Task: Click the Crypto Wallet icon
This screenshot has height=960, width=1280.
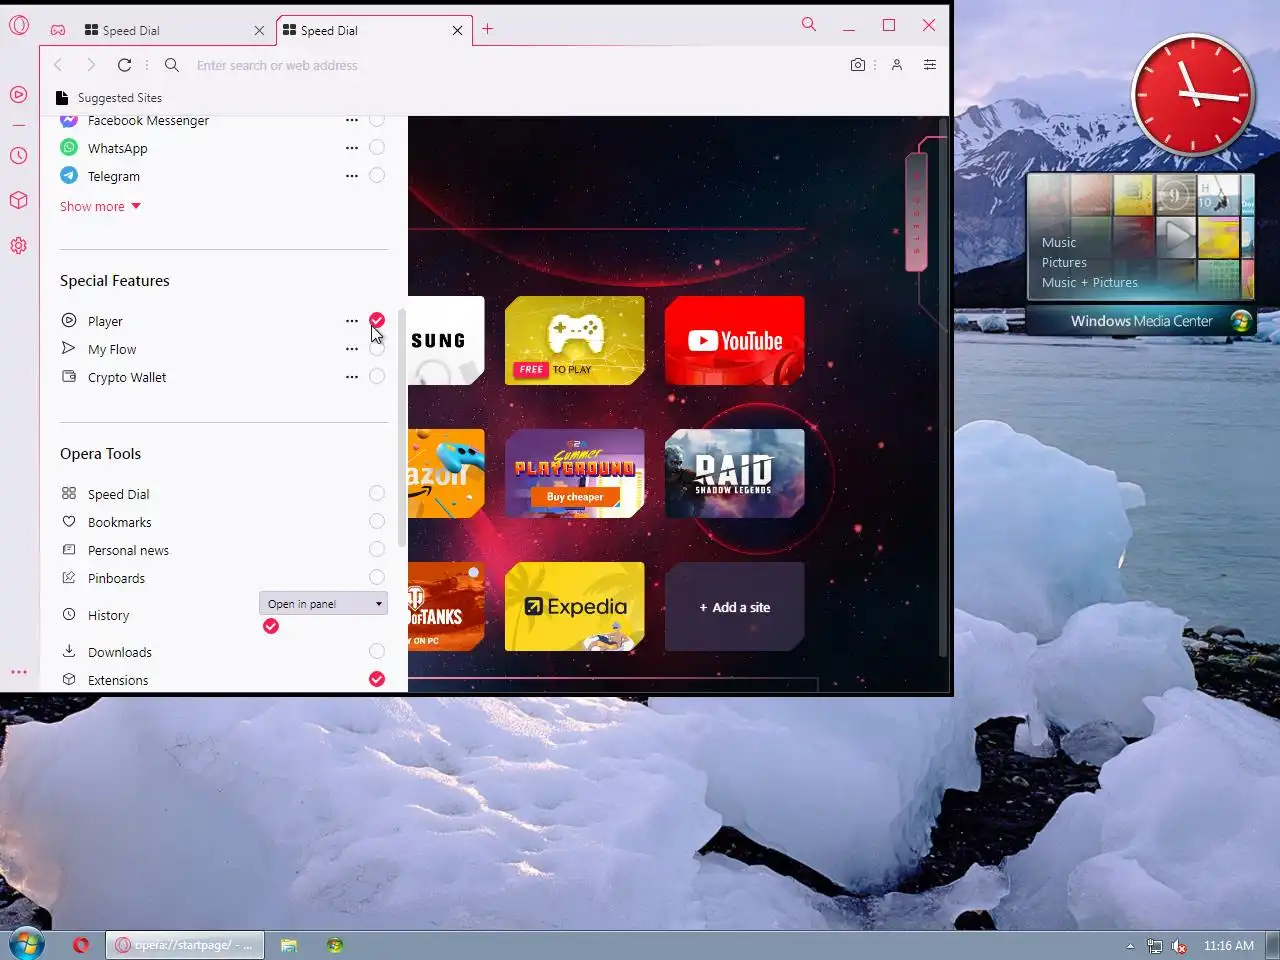Action: (x=69, y=377)
